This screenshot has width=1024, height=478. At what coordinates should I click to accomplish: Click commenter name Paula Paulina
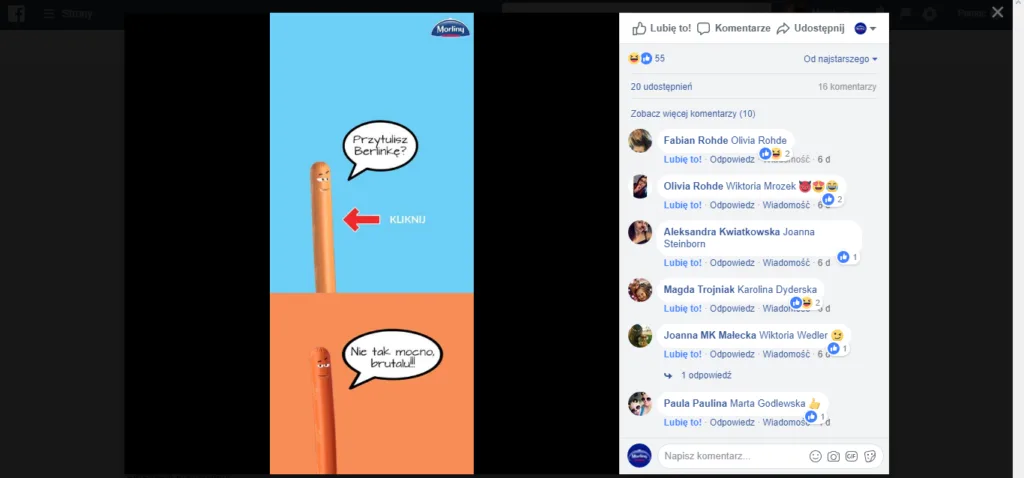695,404
